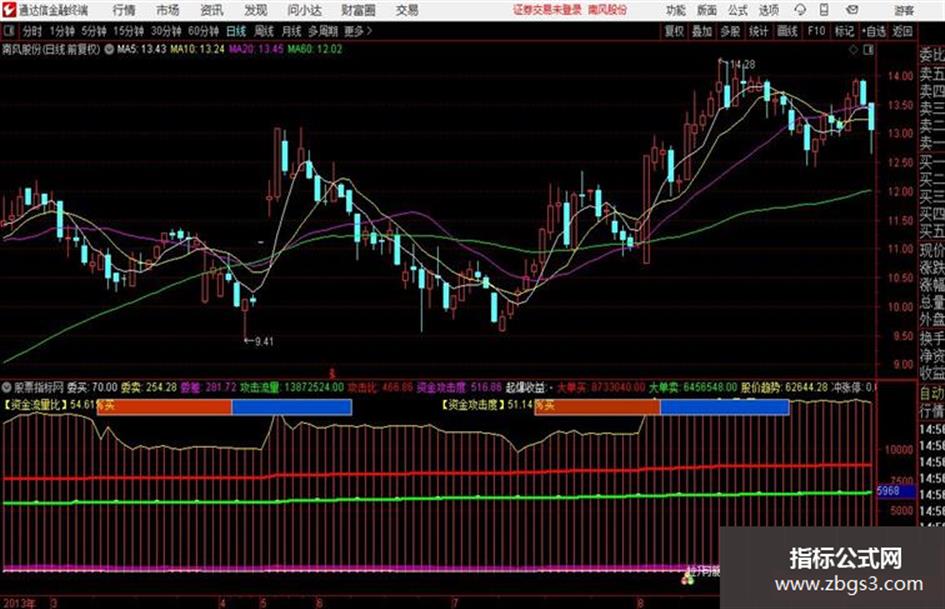This screenshot has width=945, height=609.
Task: Click the 统计 statistics button
Action: pos(758,31)
